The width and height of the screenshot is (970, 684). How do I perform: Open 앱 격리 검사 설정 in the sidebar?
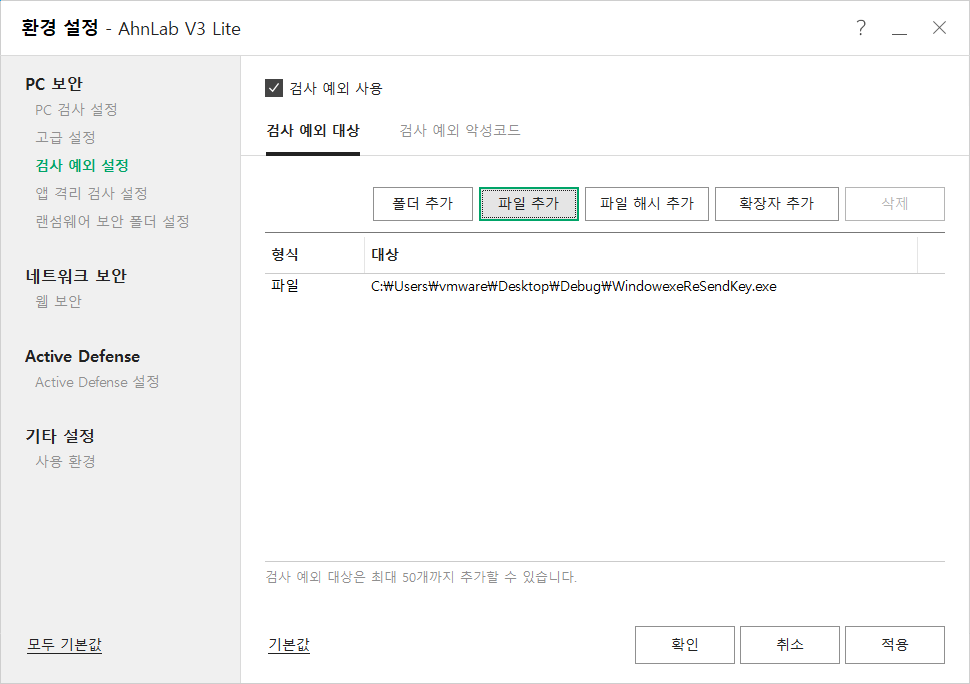[x=92, y=194]
